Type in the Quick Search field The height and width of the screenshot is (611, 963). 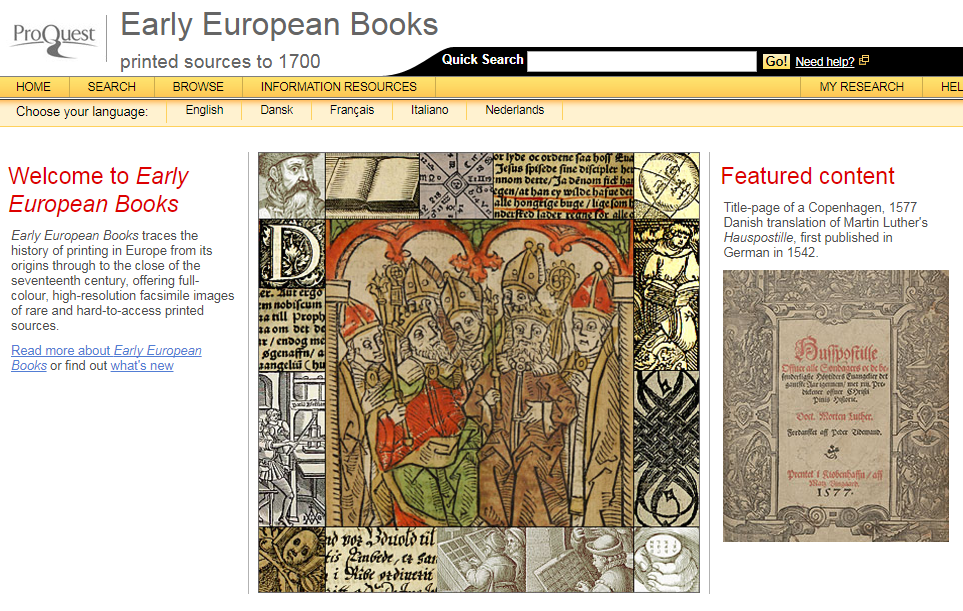tap(641, 61)
